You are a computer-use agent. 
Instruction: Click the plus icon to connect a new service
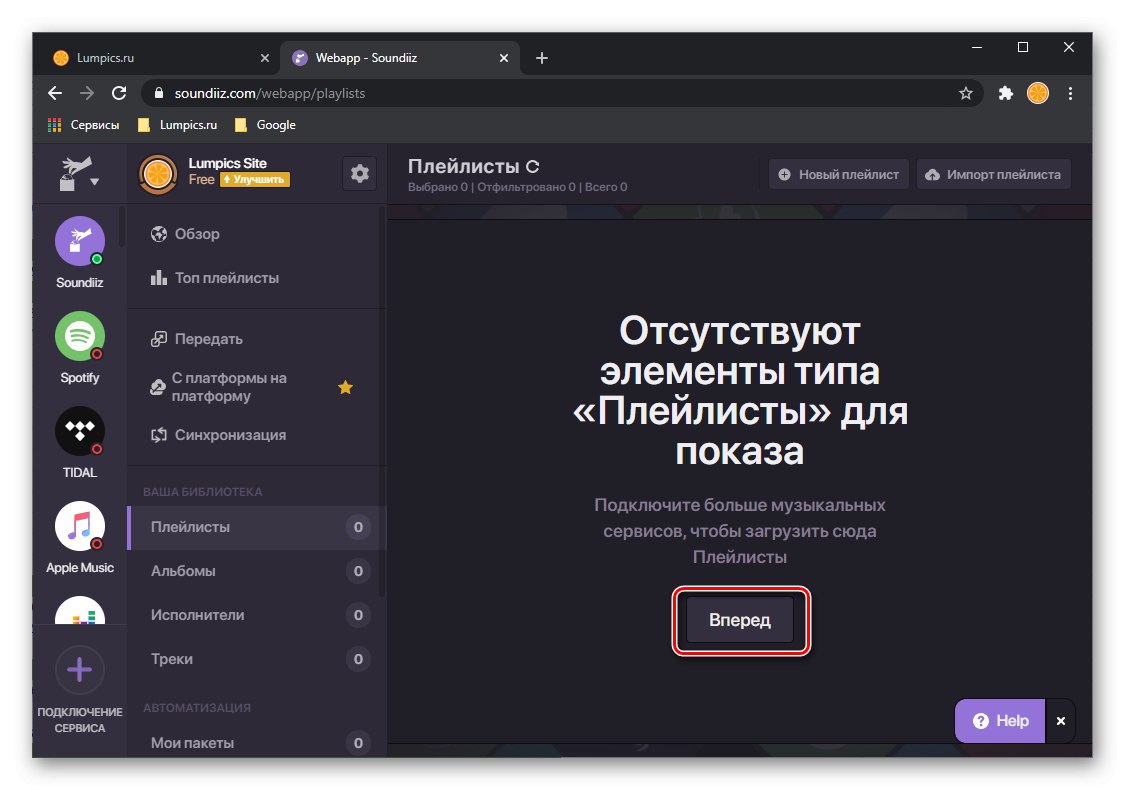[x=79, y=669]
